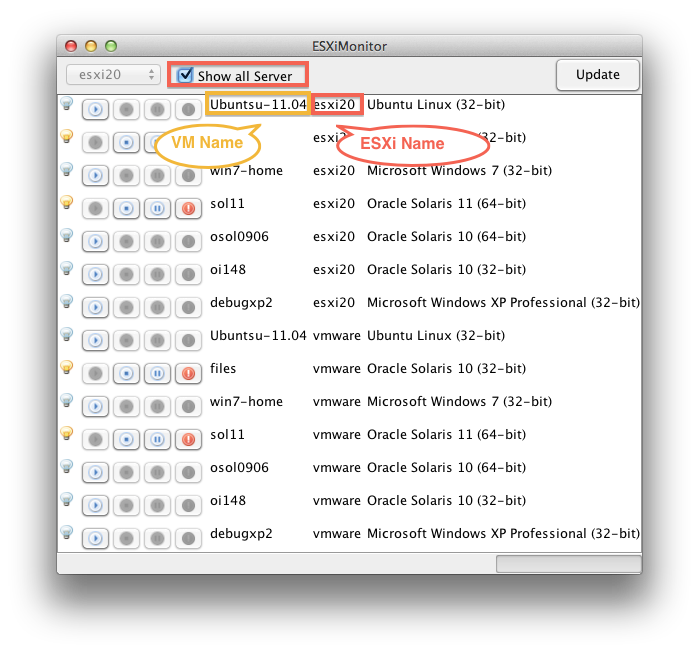Suspend the sol11 VM on esxi20
The height and width of the screenshot is (653, 699).
[x=157, y=208]
